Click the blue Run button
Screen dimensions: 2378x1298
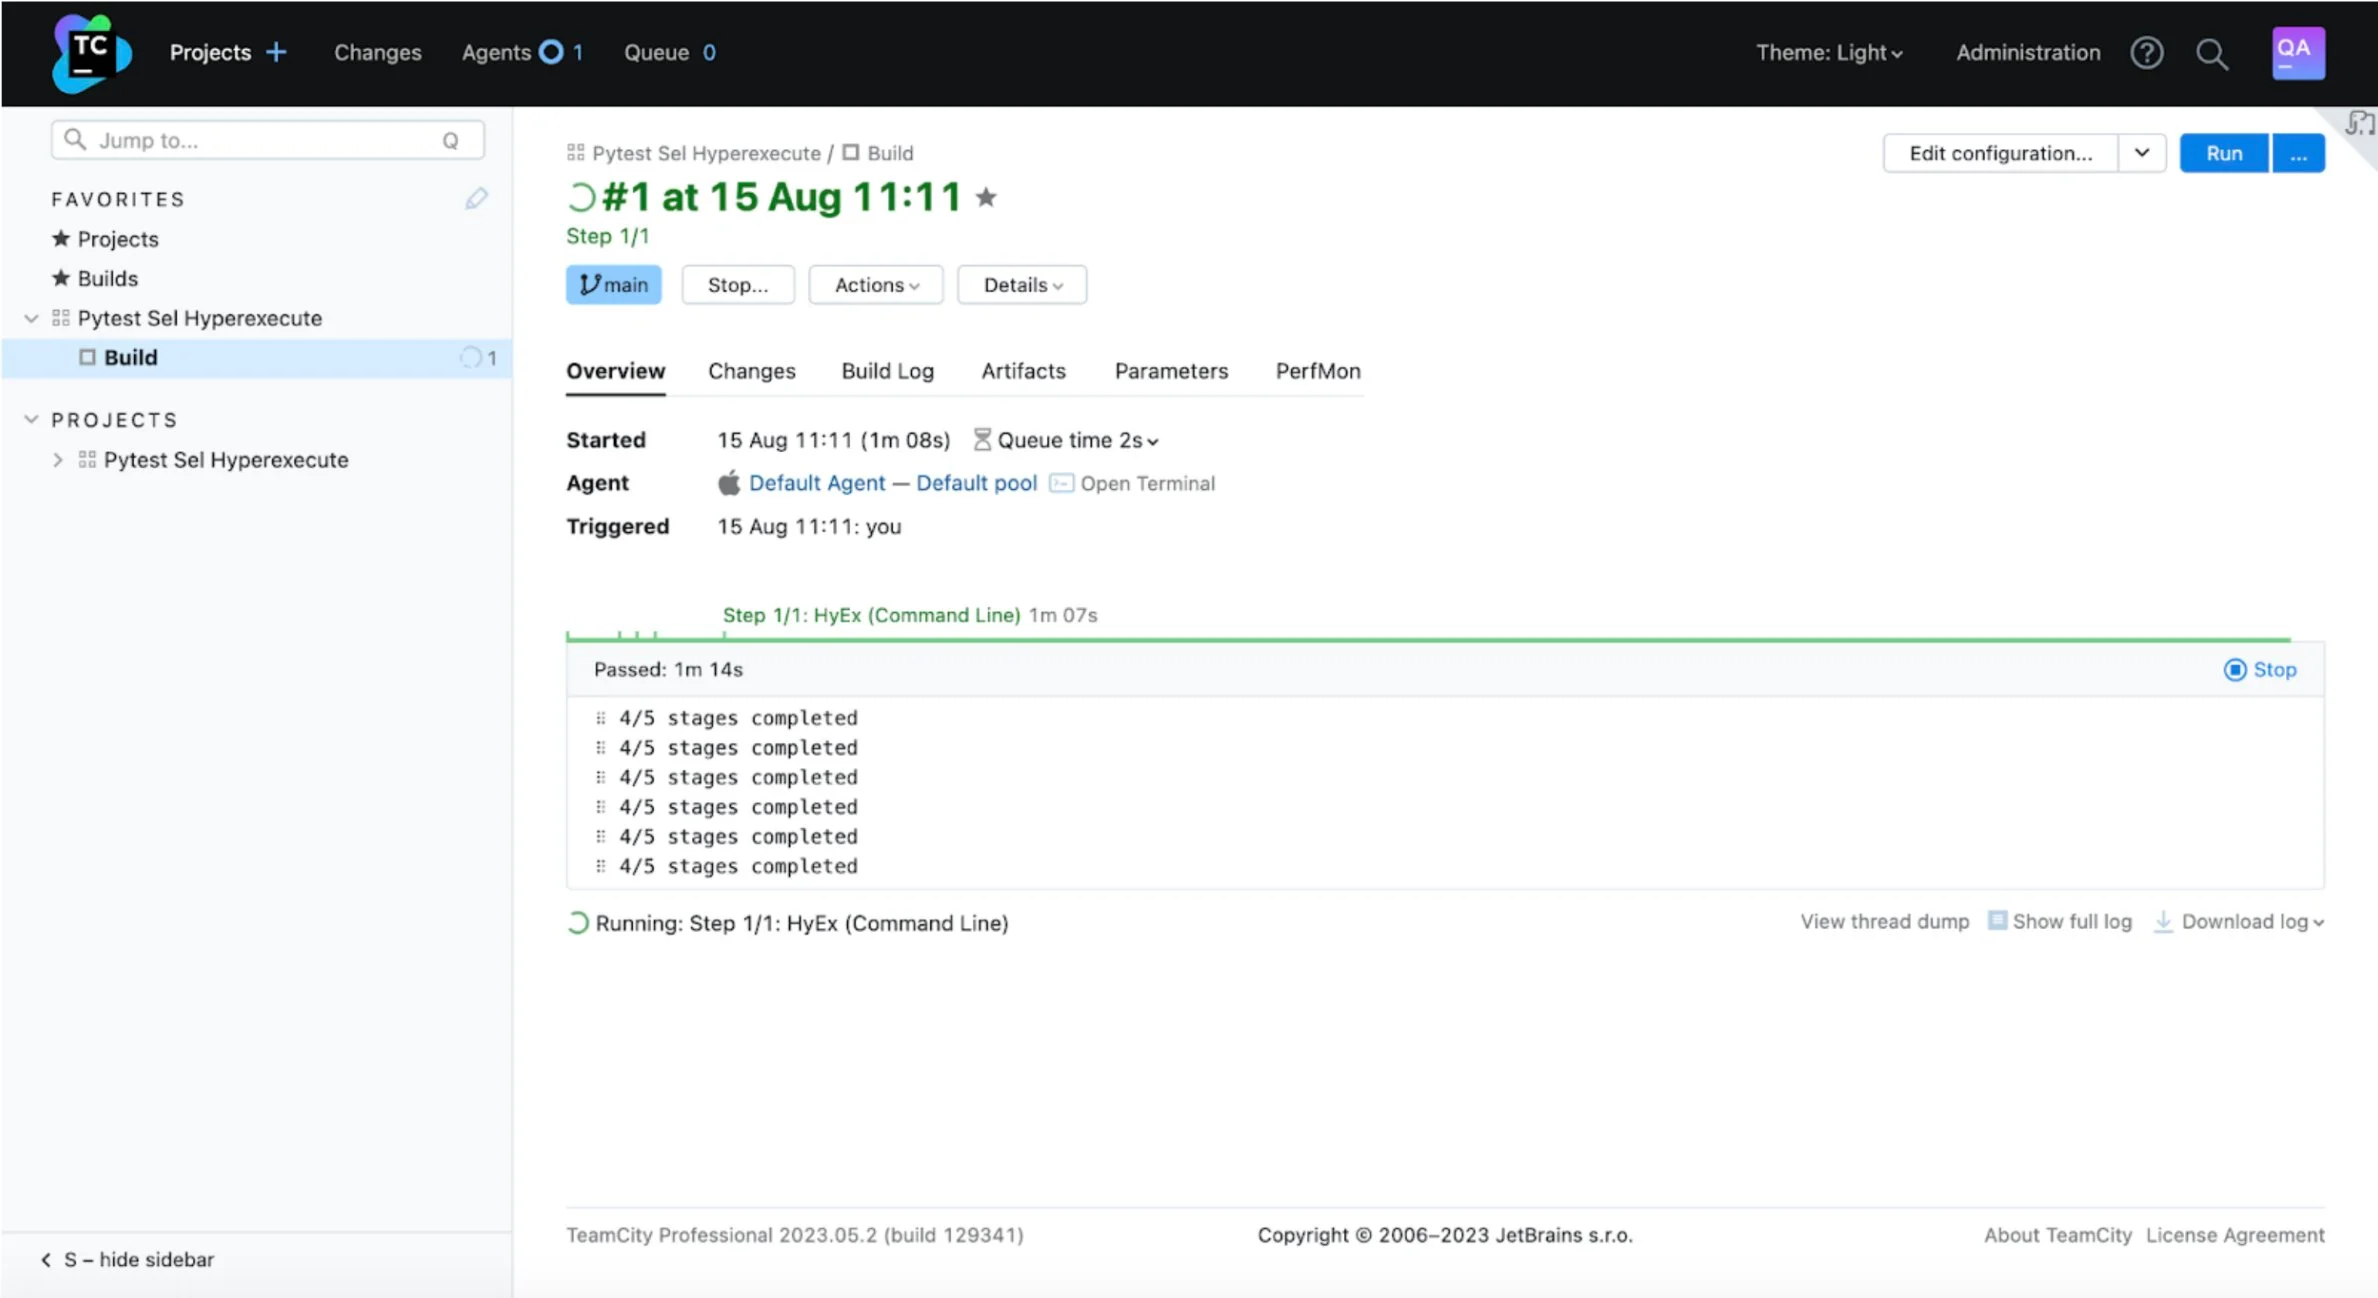coord(2223,153)
